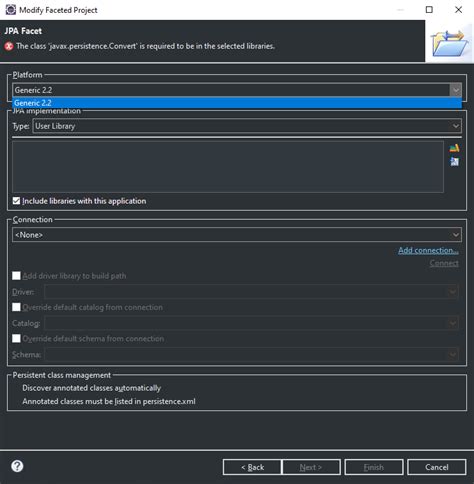Expand the Connection None dropdown

[x=237, y=235]
